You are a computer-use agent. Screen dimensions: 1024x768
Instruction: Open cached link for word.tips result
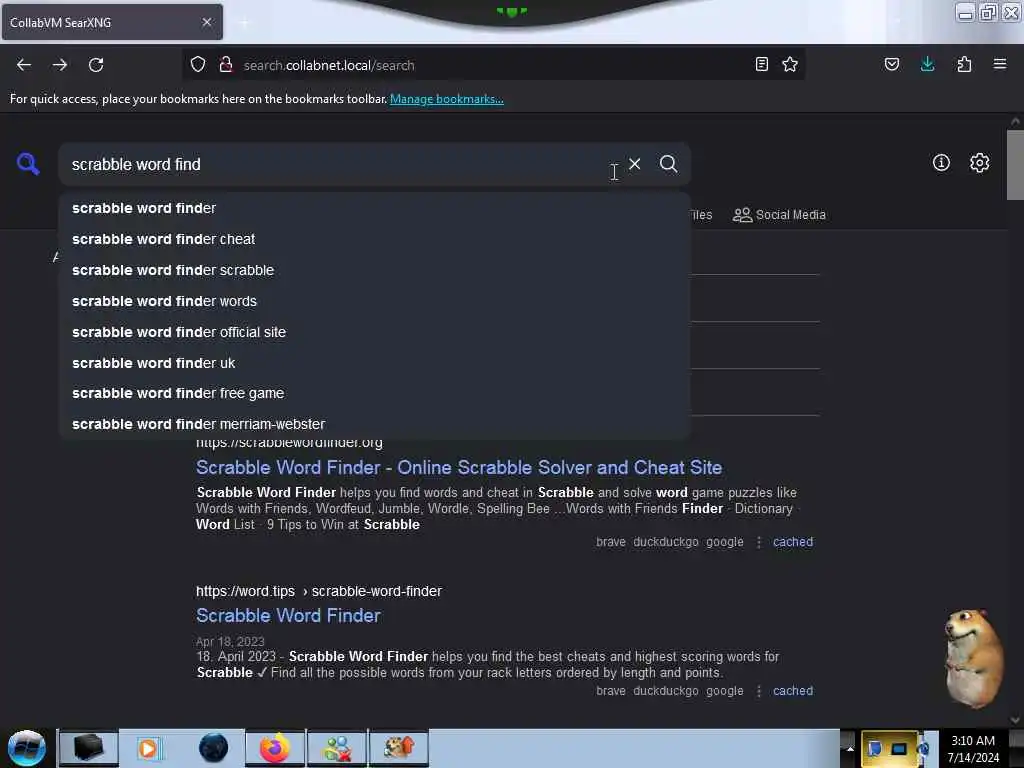[x=793, y=691]
